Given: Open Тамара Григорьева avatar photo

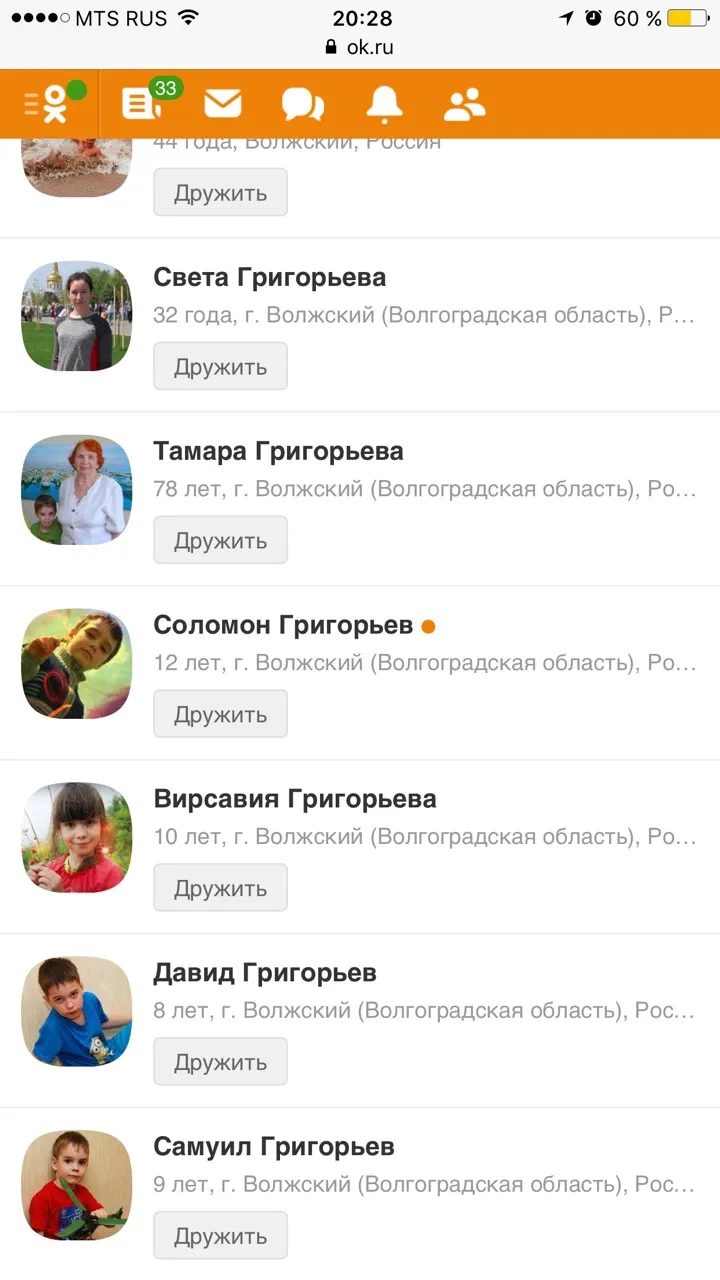Looking at the screenshot, I should (77, 490).
